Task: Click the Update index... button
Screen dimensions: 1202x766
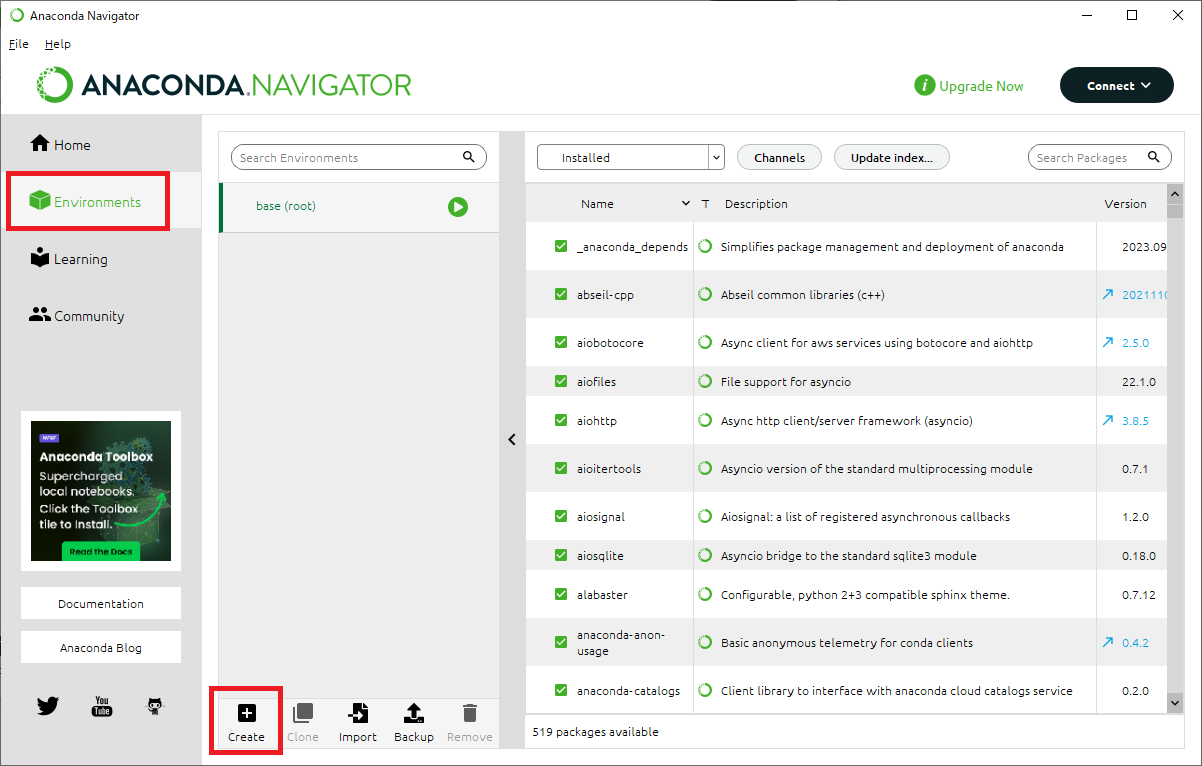Action: click(x=891, y=158)
